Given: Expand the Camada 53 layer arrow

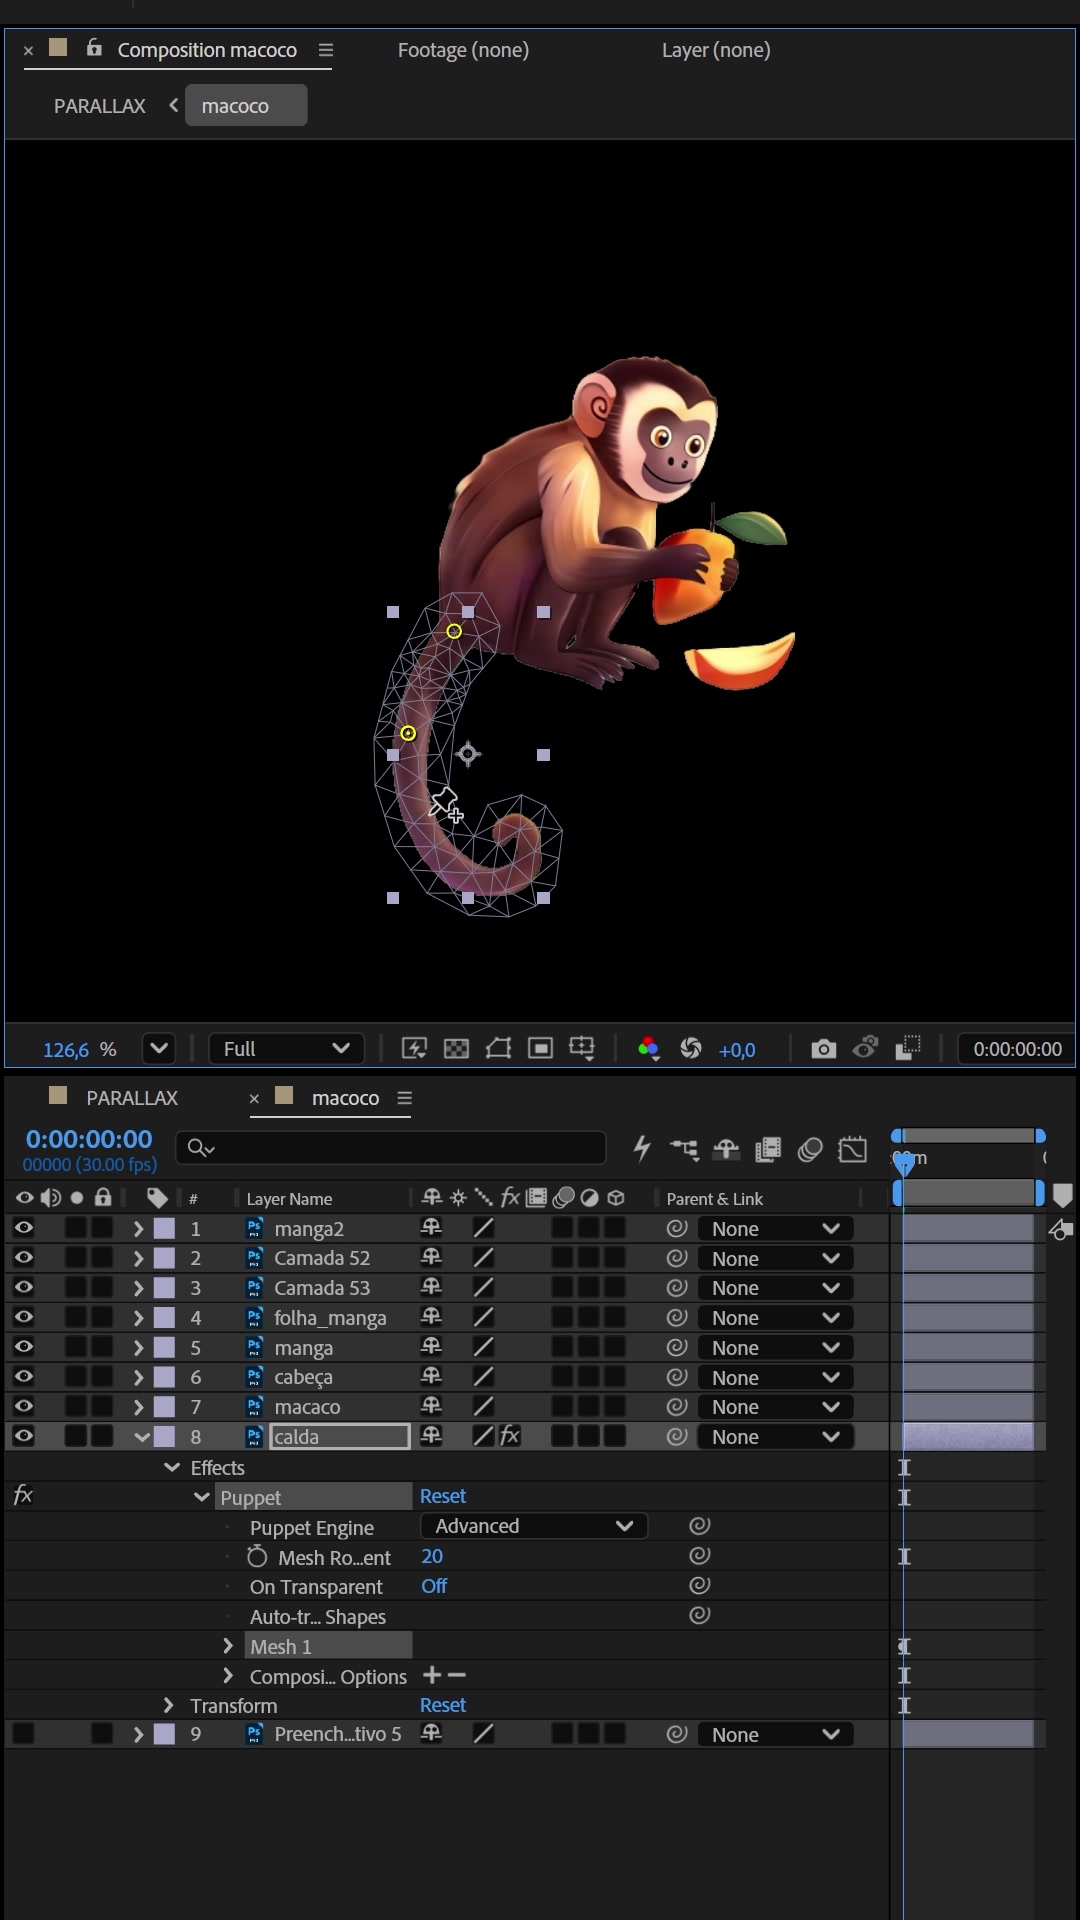Looking at the screenshot, I should coord(139,1288).
